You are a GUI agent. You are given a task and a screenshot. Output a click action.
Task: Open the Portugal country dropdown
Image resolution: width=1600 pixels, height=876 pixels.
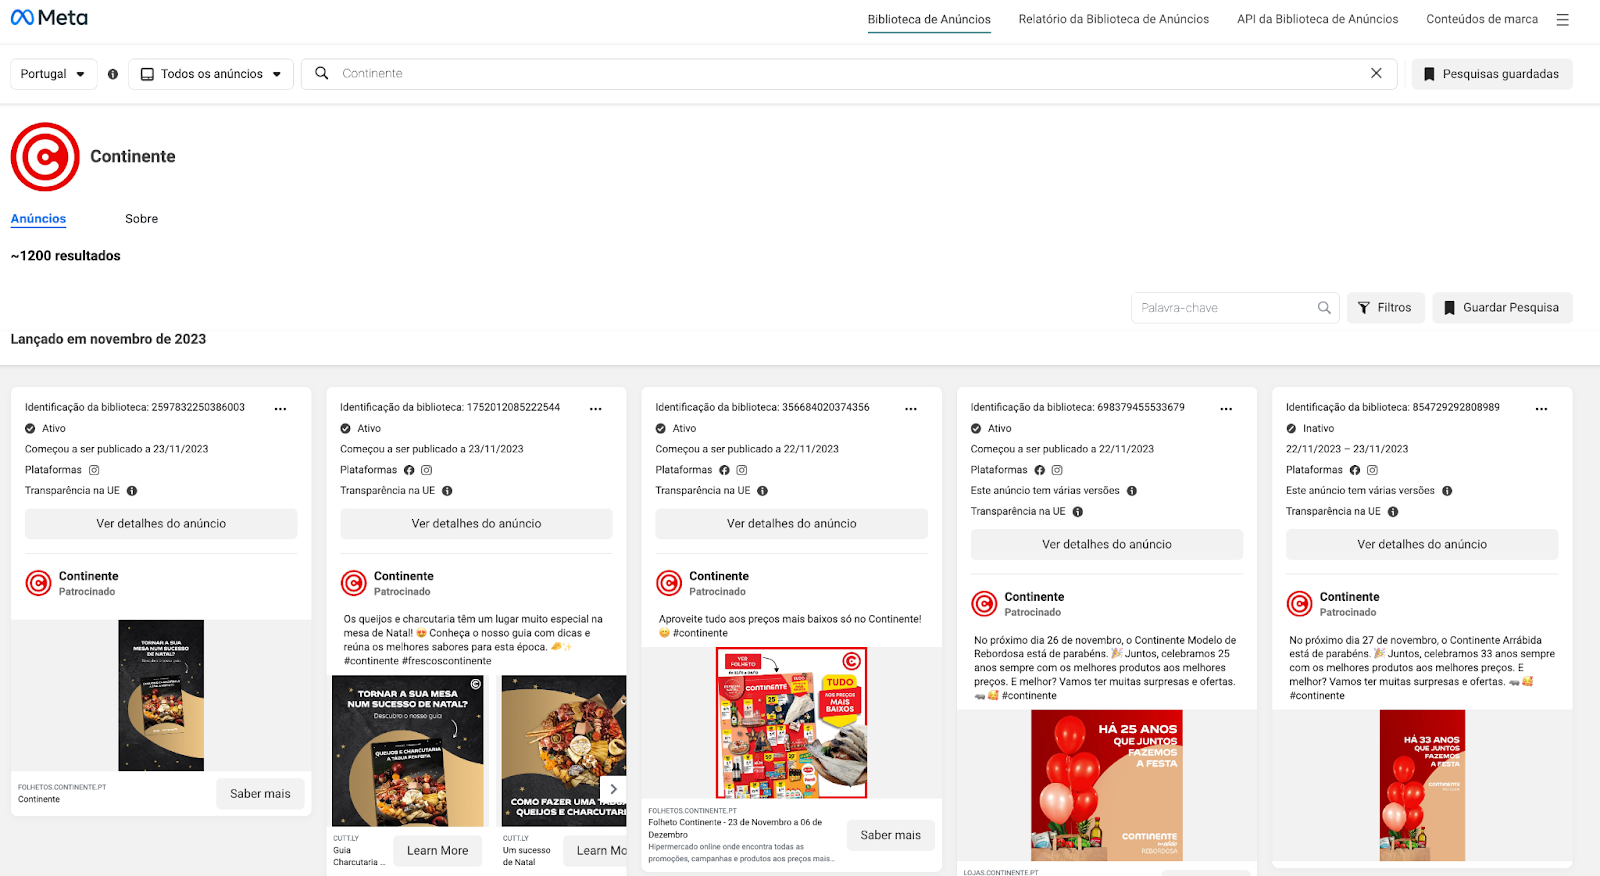54,74
